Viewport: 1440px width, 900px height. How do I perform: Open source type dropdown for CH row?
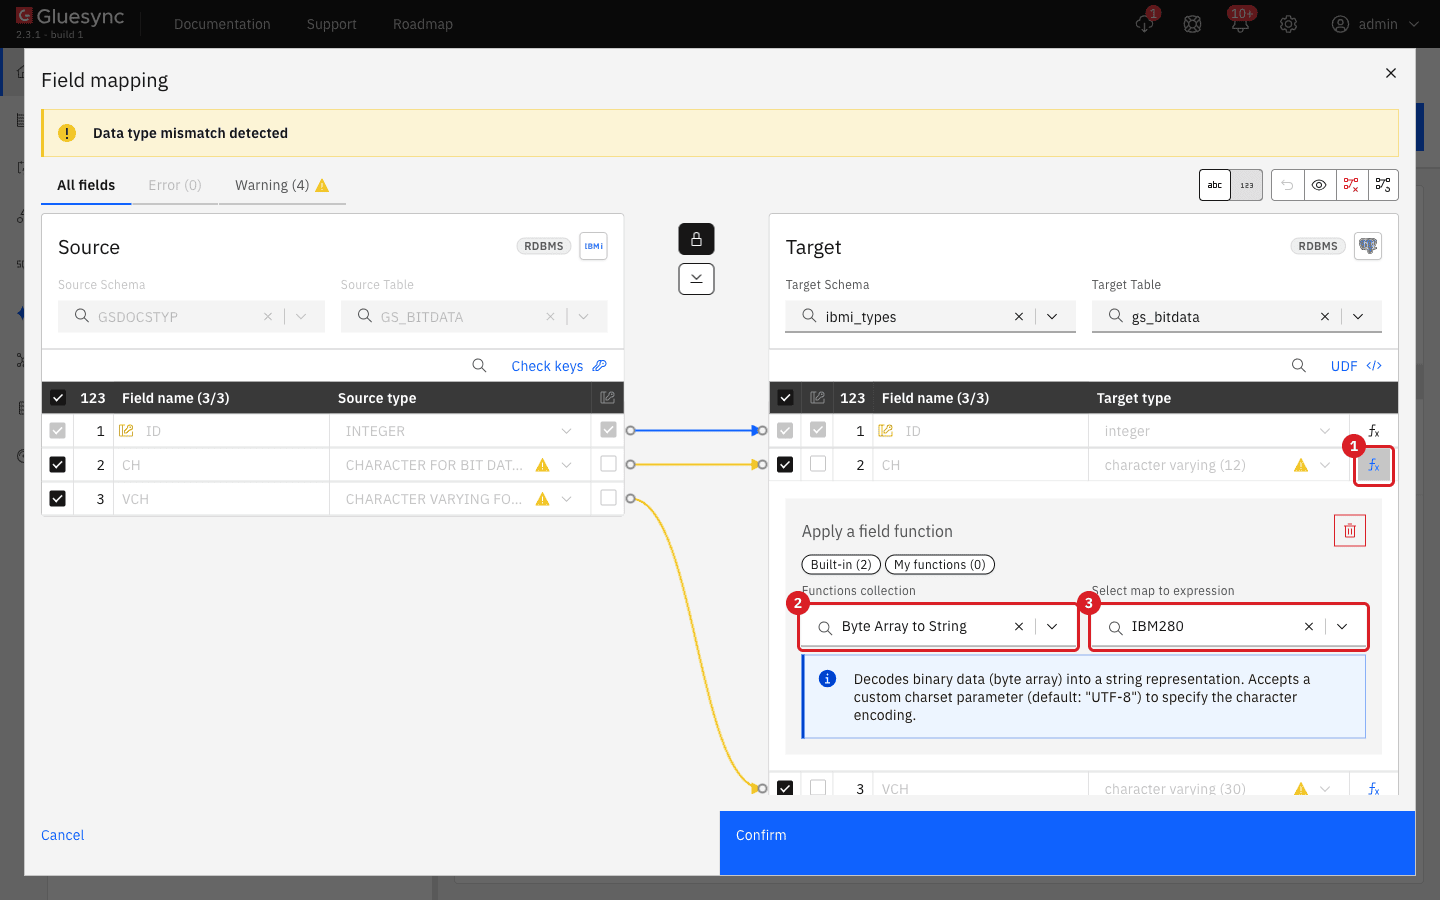[567, 465]
